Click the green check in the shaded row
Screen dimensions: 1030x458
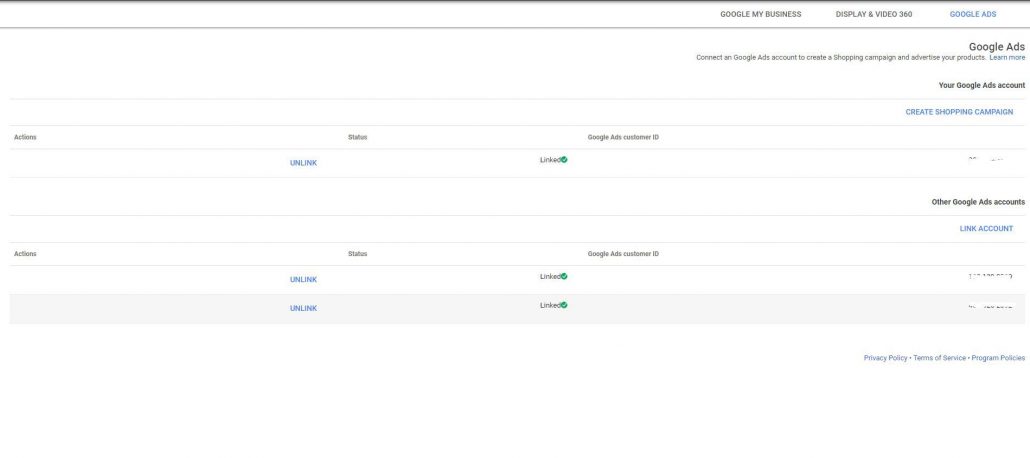(x=564, y=306)
